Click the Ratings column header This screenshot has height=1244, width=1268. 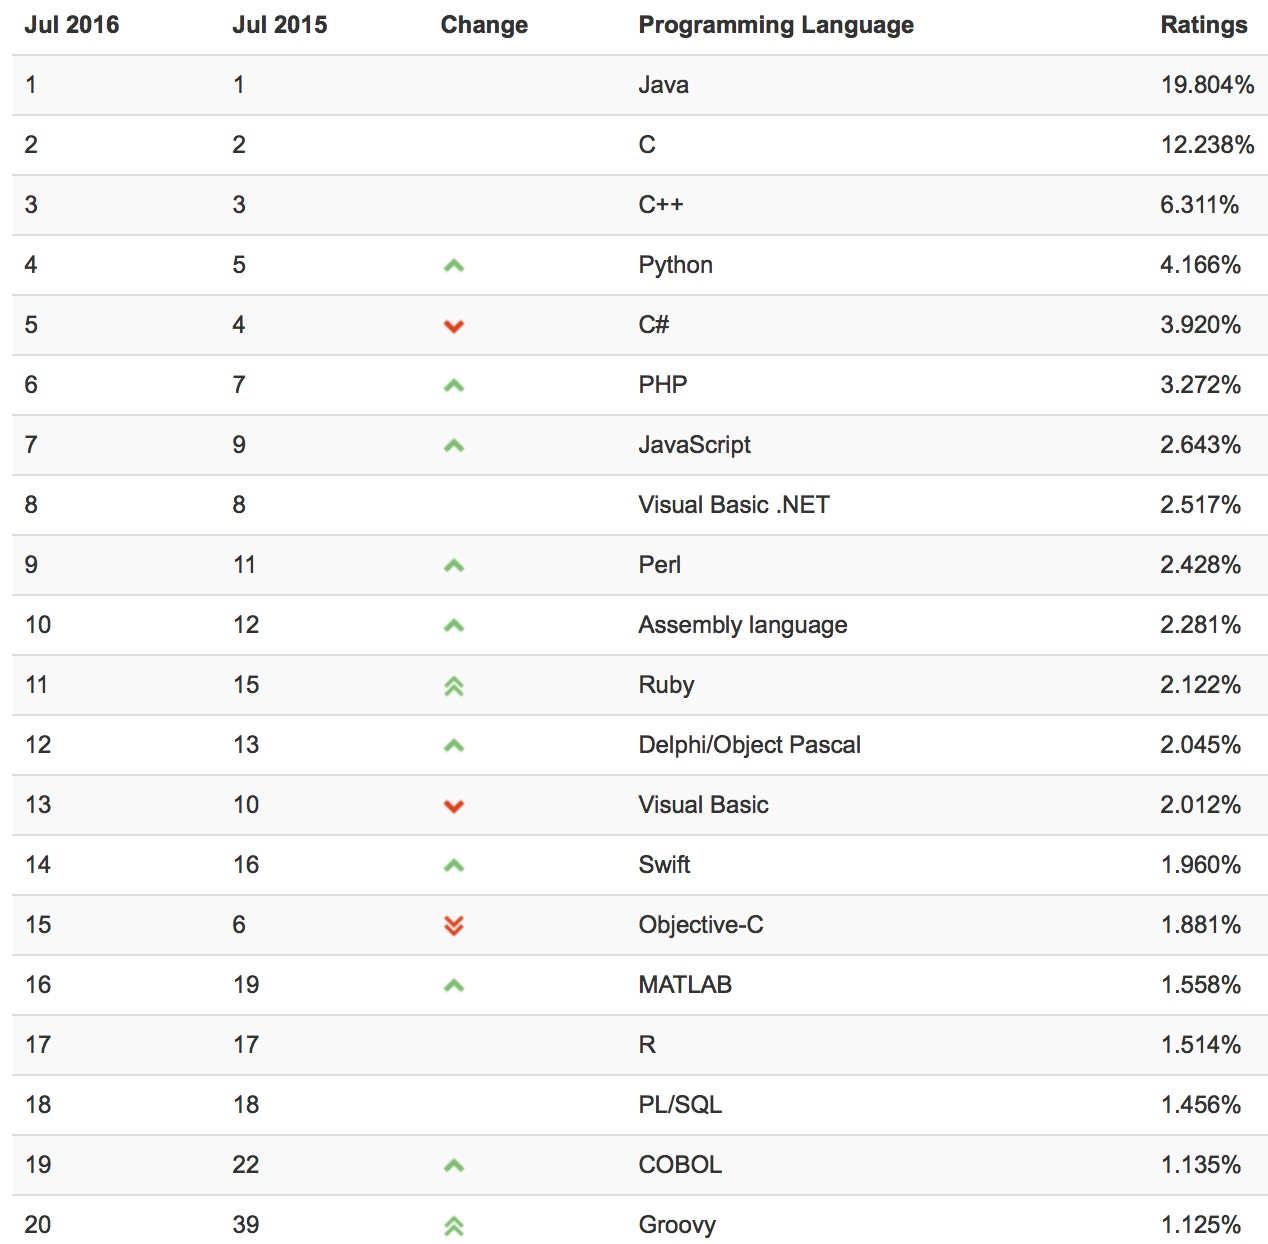point(1203,25)
